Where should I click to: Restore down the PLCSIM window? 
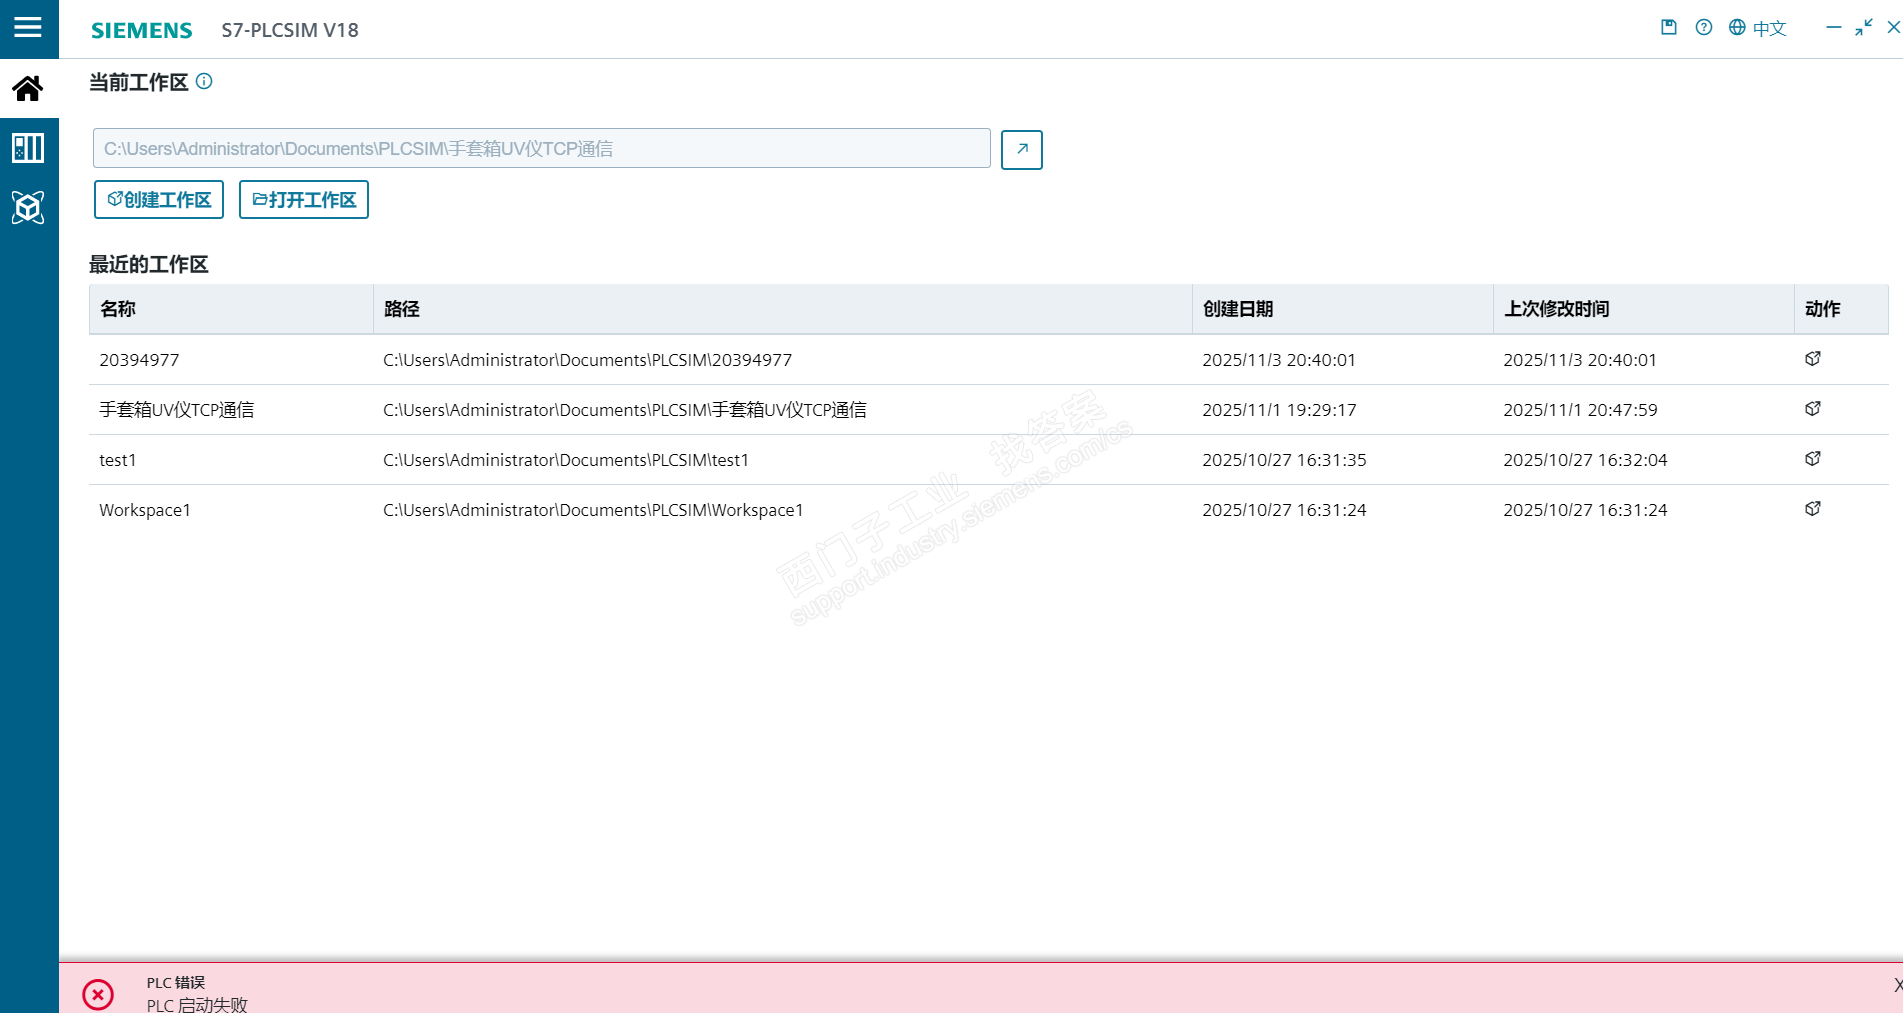1863,28
